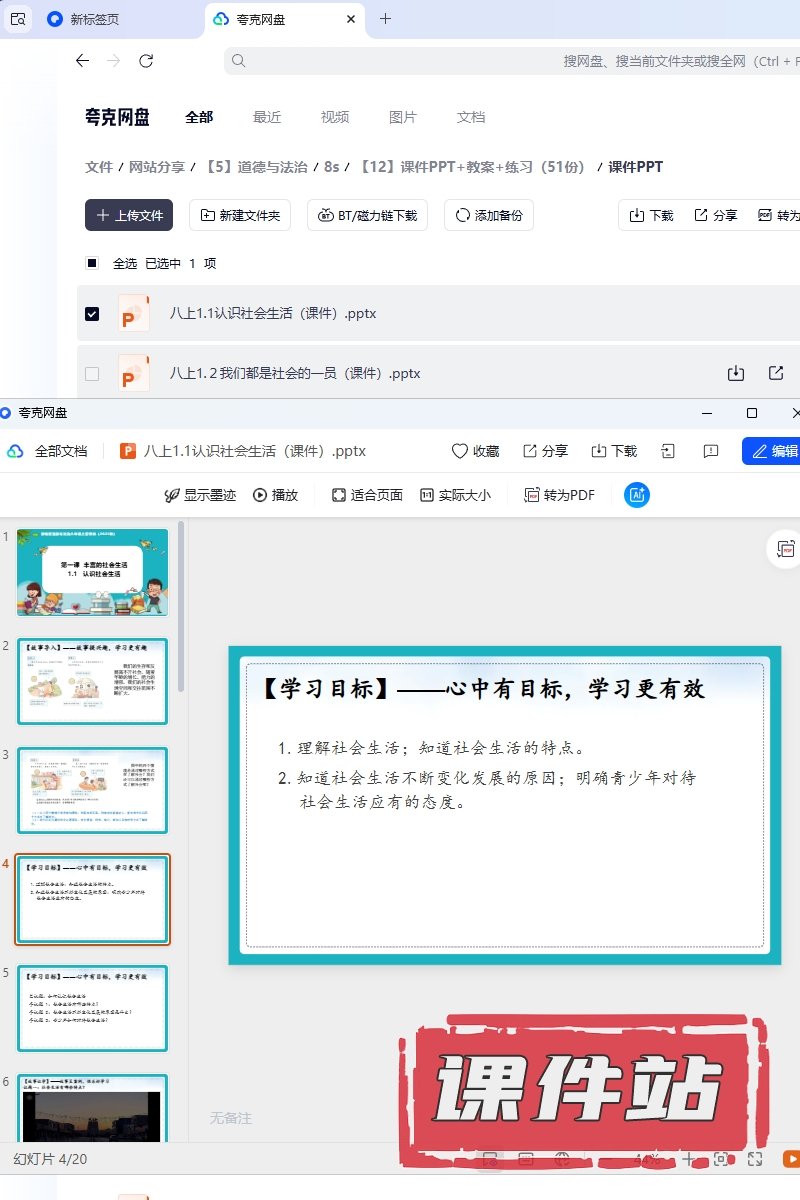
Task: Click the blue 编辑 edit button
Action: [772, 451]
